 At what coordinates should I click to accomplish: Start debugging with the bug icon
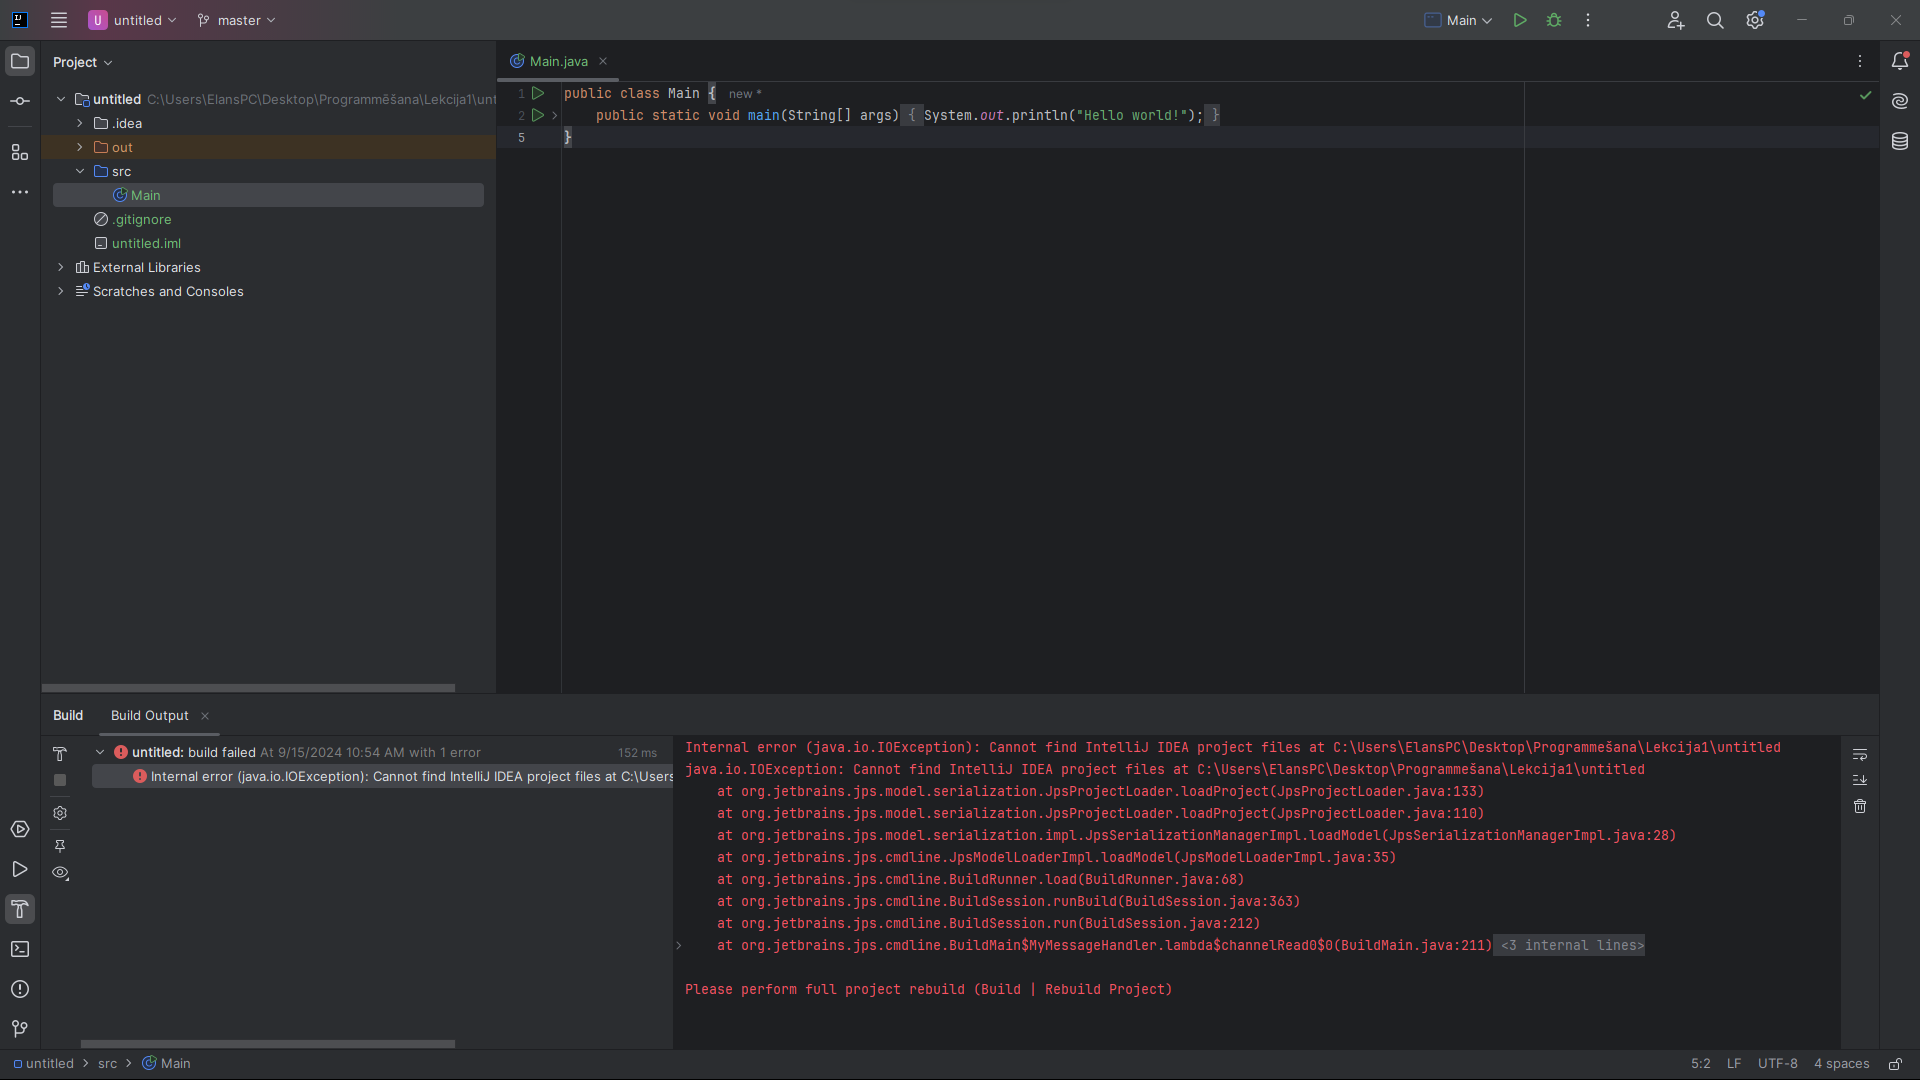click(1554, 20)
